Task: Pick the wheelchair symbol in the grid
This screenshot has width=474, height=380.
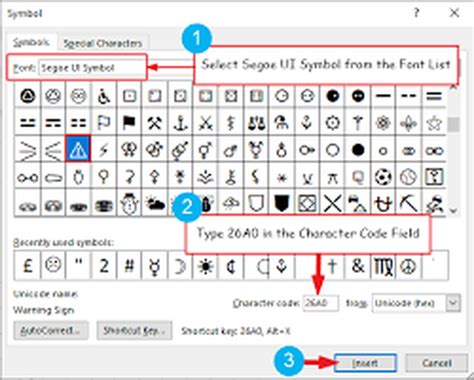Action: (x=103, y=96)
